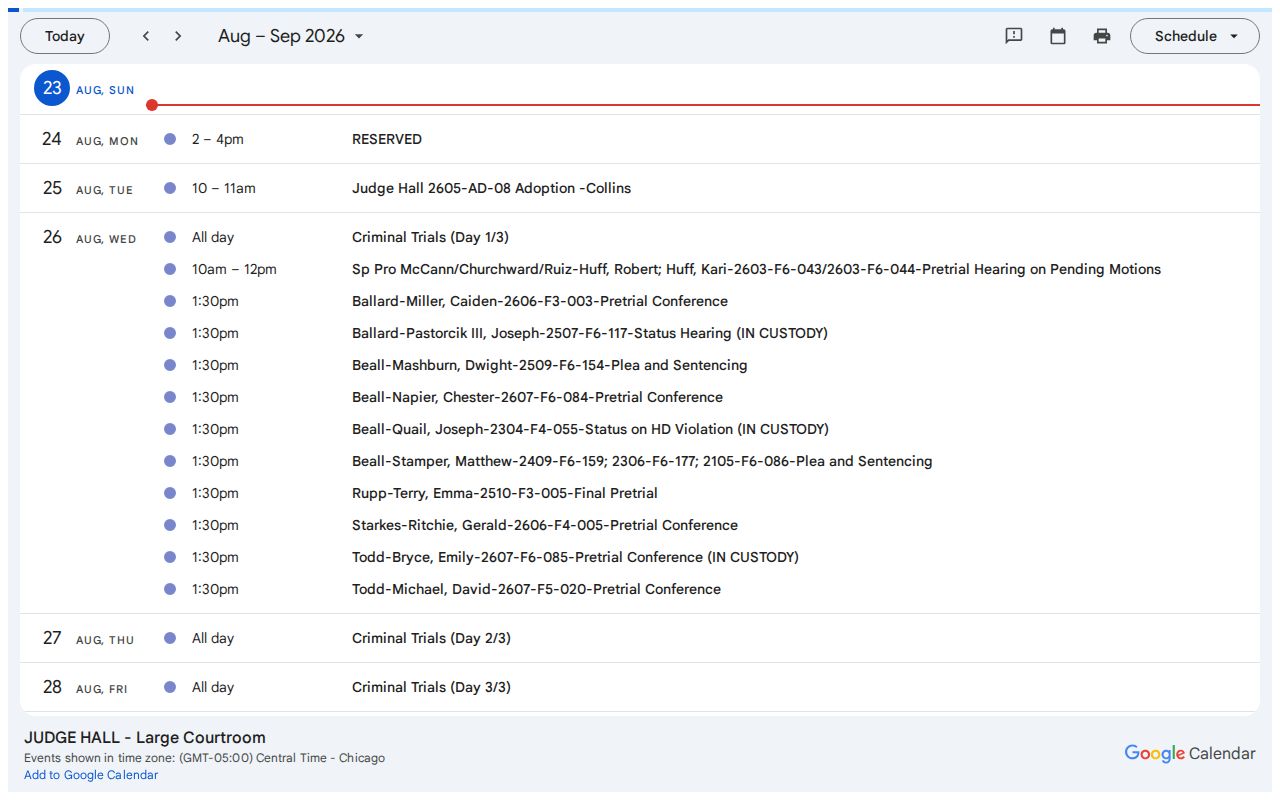Image resolution: width=1280 pixels, height=800 pixels.
Task: Select the 23 Aug Sunday date circle
Action: pyautogui.click(x=52, y=88)
